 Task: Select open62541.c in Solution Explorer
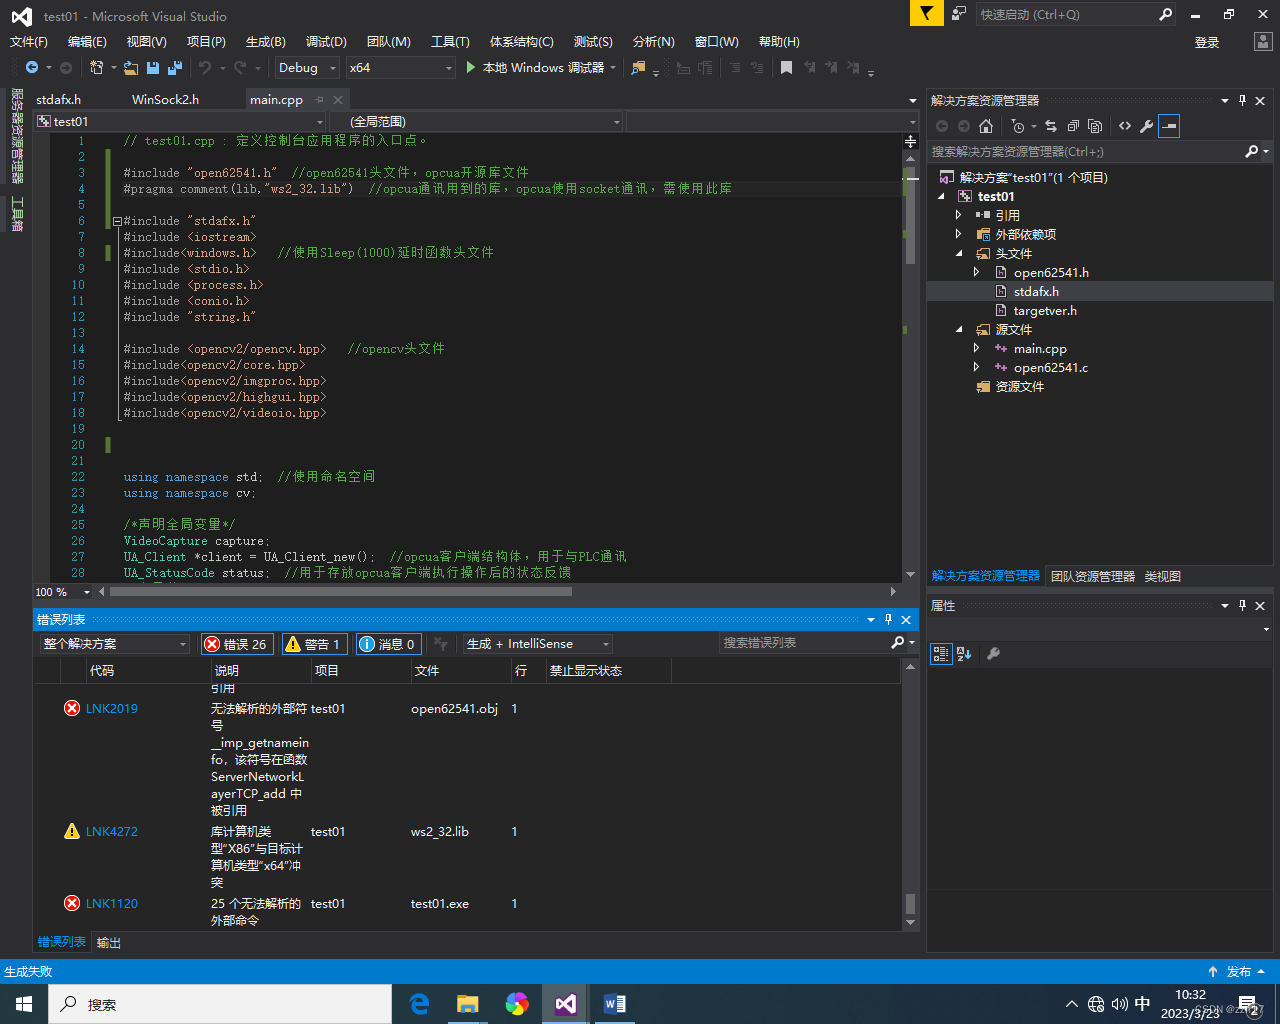pos(1051,367)
